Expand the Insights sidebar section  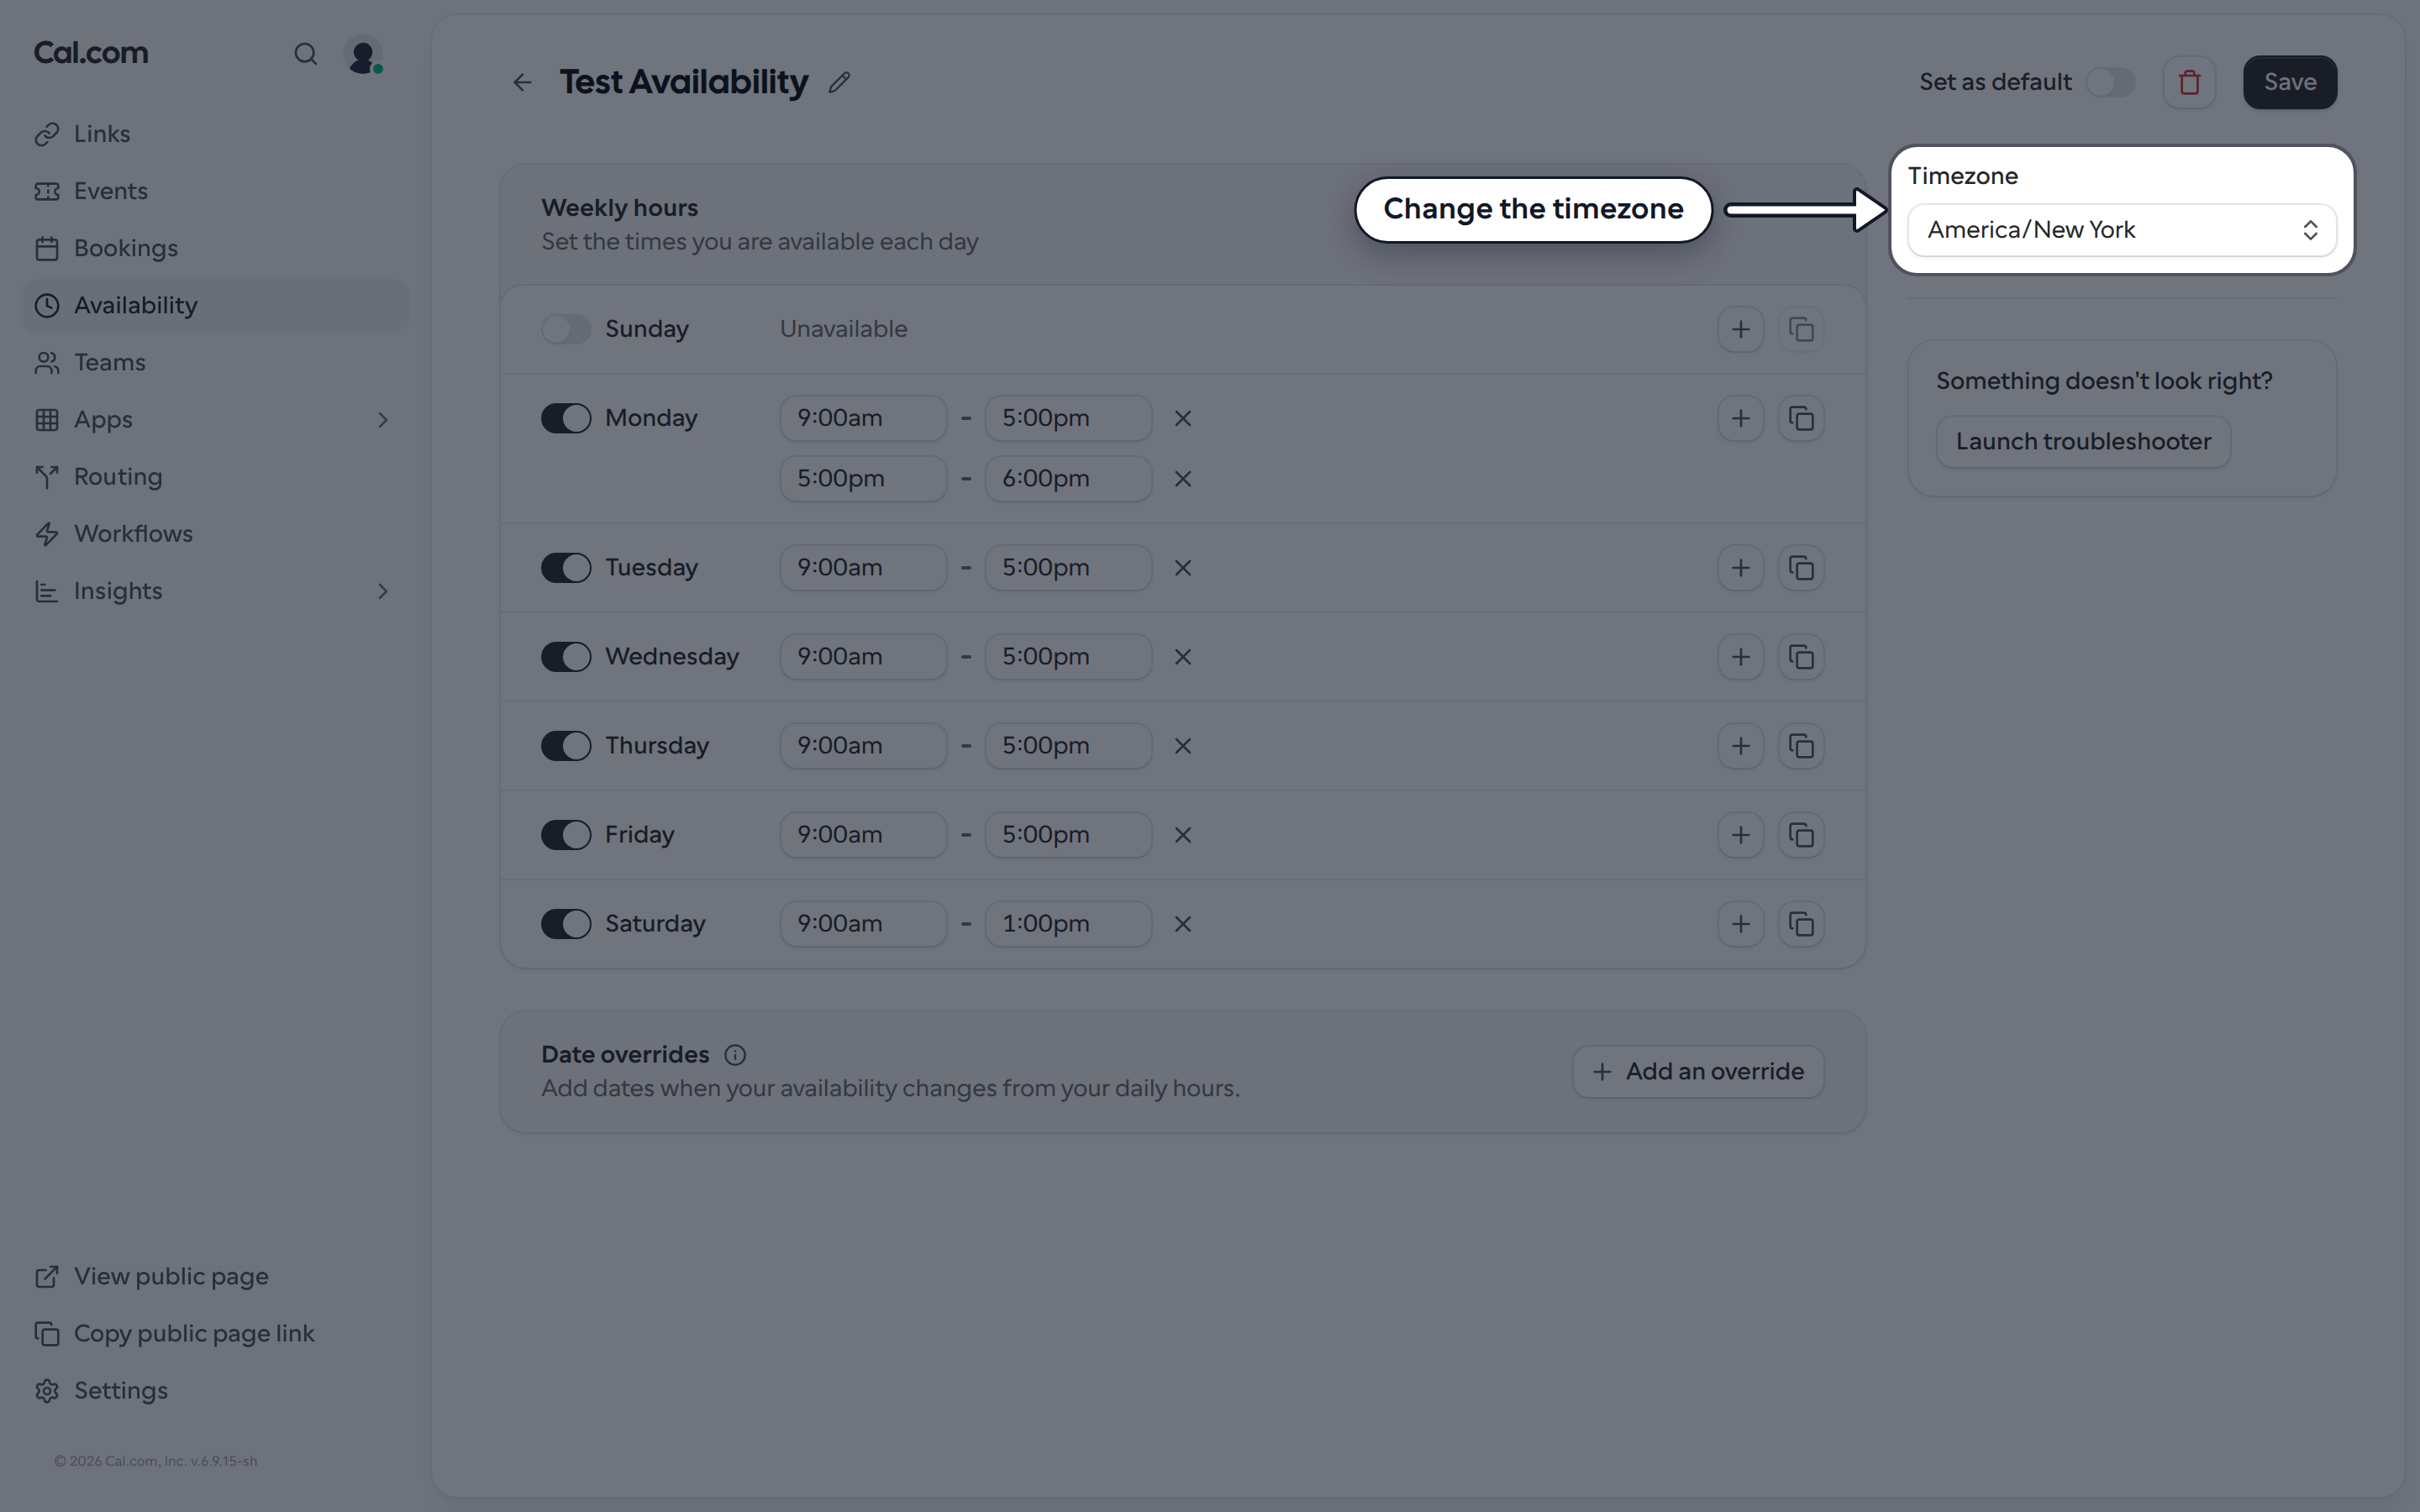tap(382, 591)
